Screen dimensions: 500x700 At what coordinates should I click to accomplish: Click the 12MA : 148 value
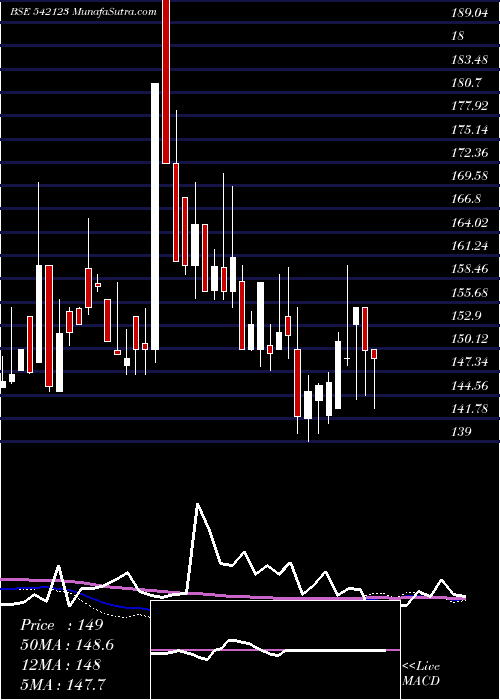tap(60, 665)
